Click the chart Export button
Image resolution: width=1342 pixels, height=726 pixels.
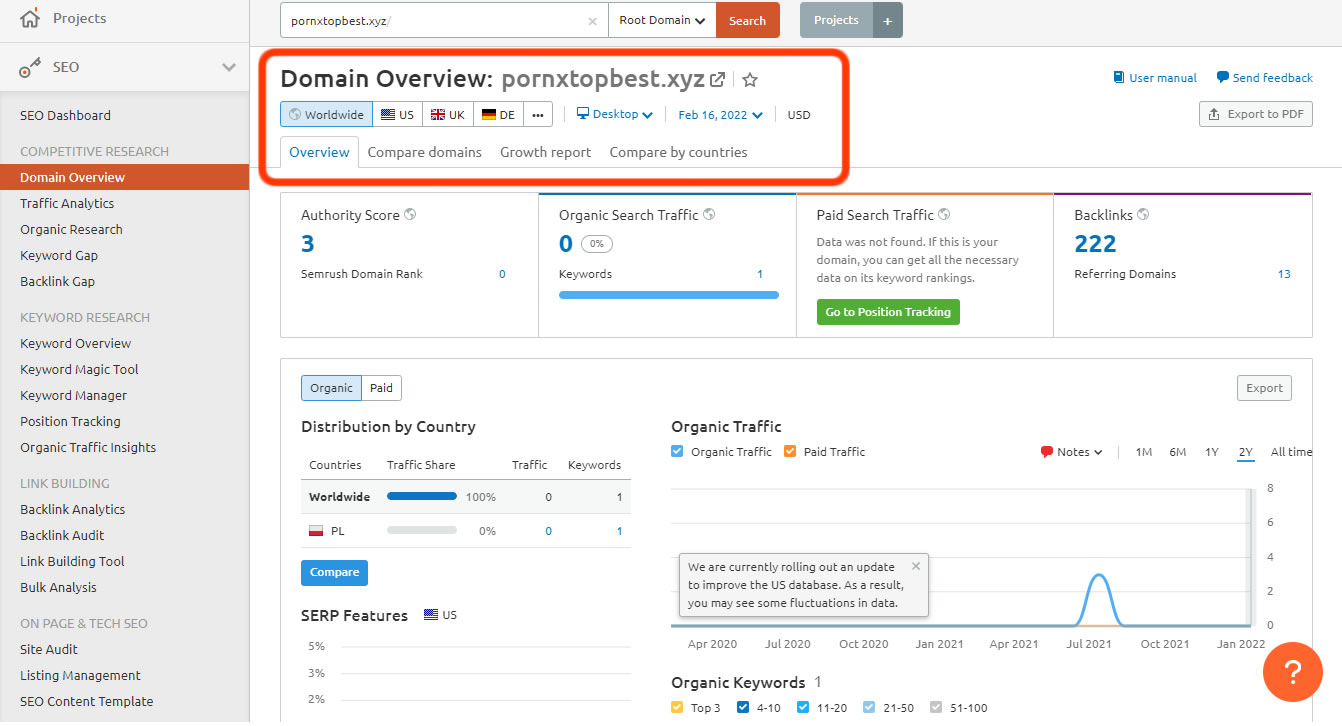pos(1264,388)
